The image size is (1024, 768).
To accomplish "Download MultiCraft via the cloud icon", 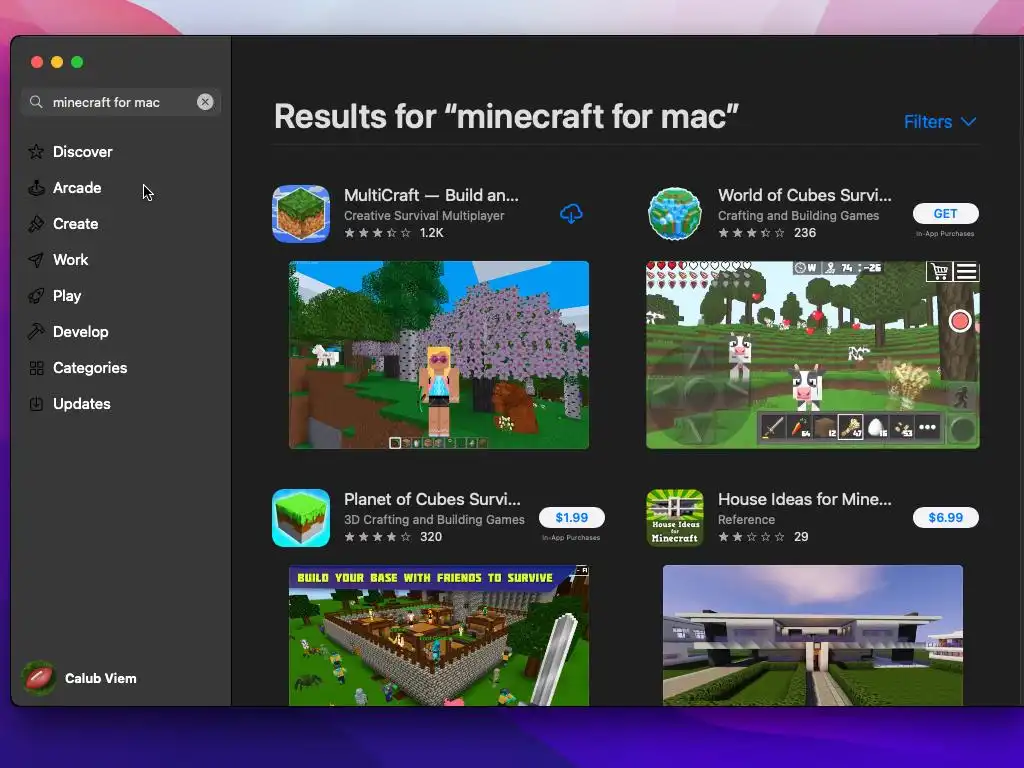I will point(571,214).
